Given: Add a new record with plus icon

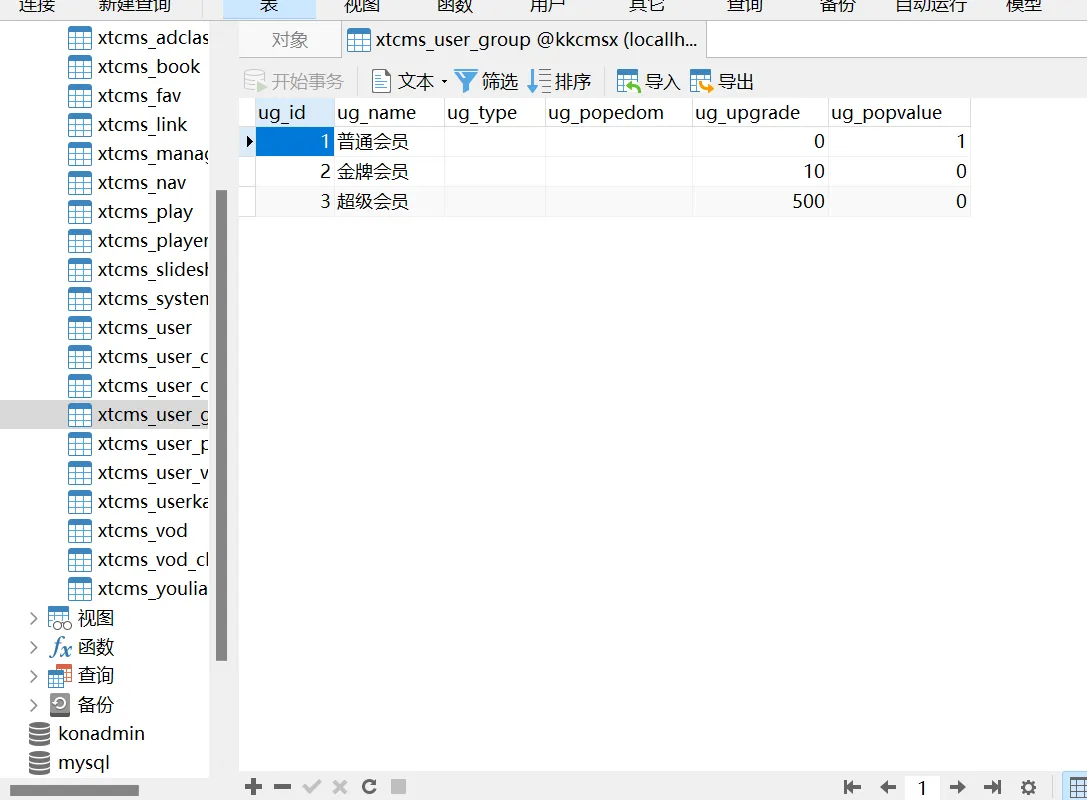Looking at the screenshot, I should 253,787.
